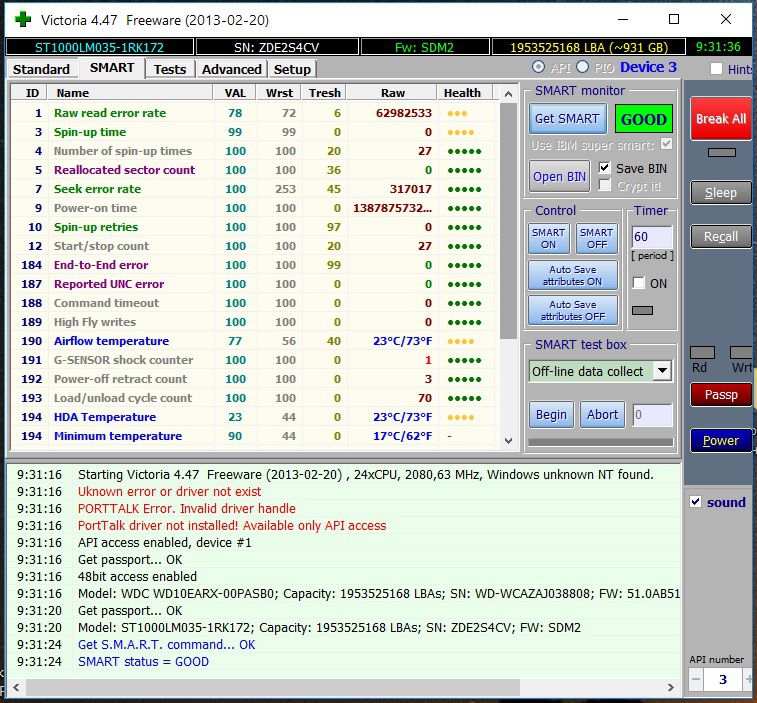Click the red Passp button
The height and width of the screenshot is (703, 757).
[x=721, y=394]
